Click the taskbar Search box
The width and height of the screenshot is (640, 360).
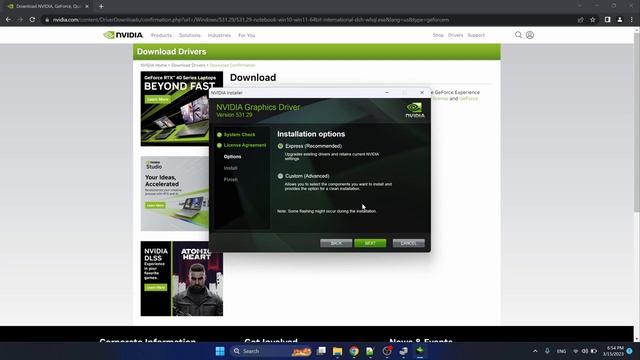271,351
